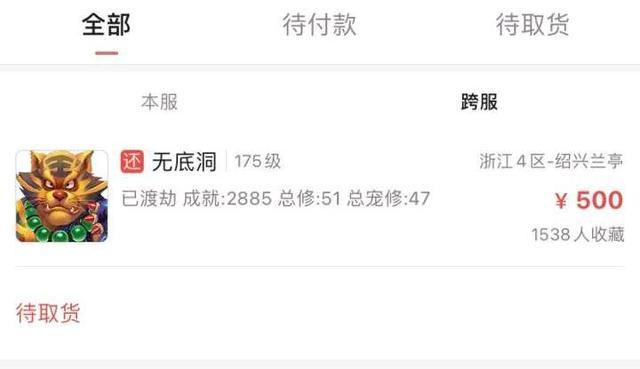Open the 待付款 tab
The height and width of the screenshot is (369, 640).
tap(320, 24)
